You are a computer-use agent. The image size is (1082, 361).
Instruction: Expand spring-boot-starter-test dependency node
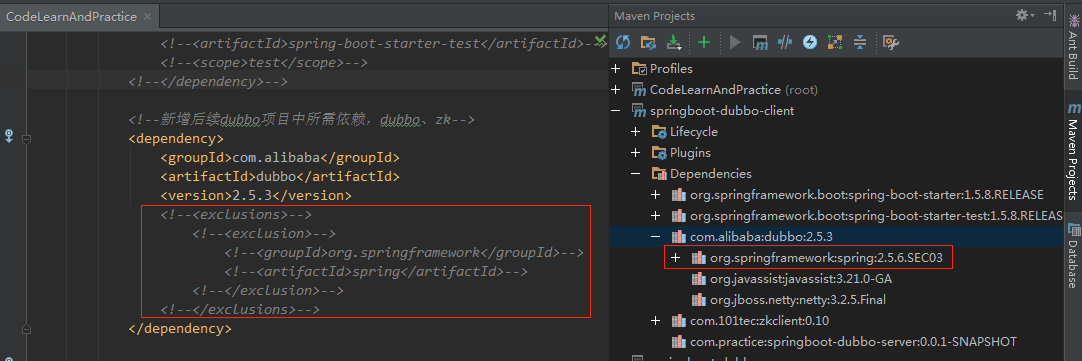(656, 216)
